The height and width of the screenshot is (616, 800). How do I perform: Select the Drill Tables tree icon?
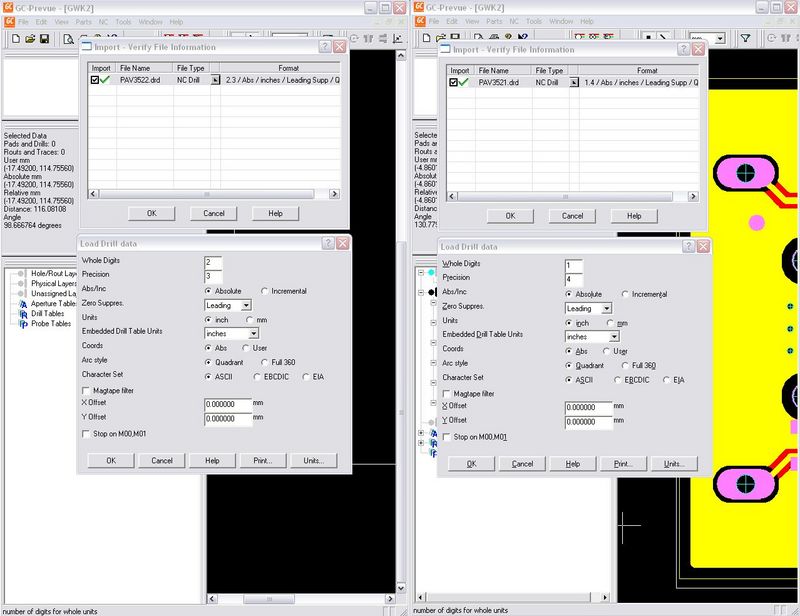(22, 313)
